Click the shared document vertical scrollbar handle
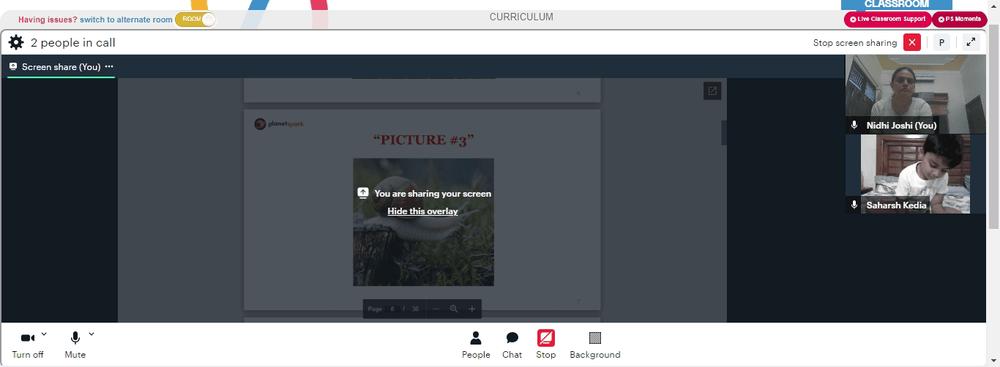 coord(724,133)
